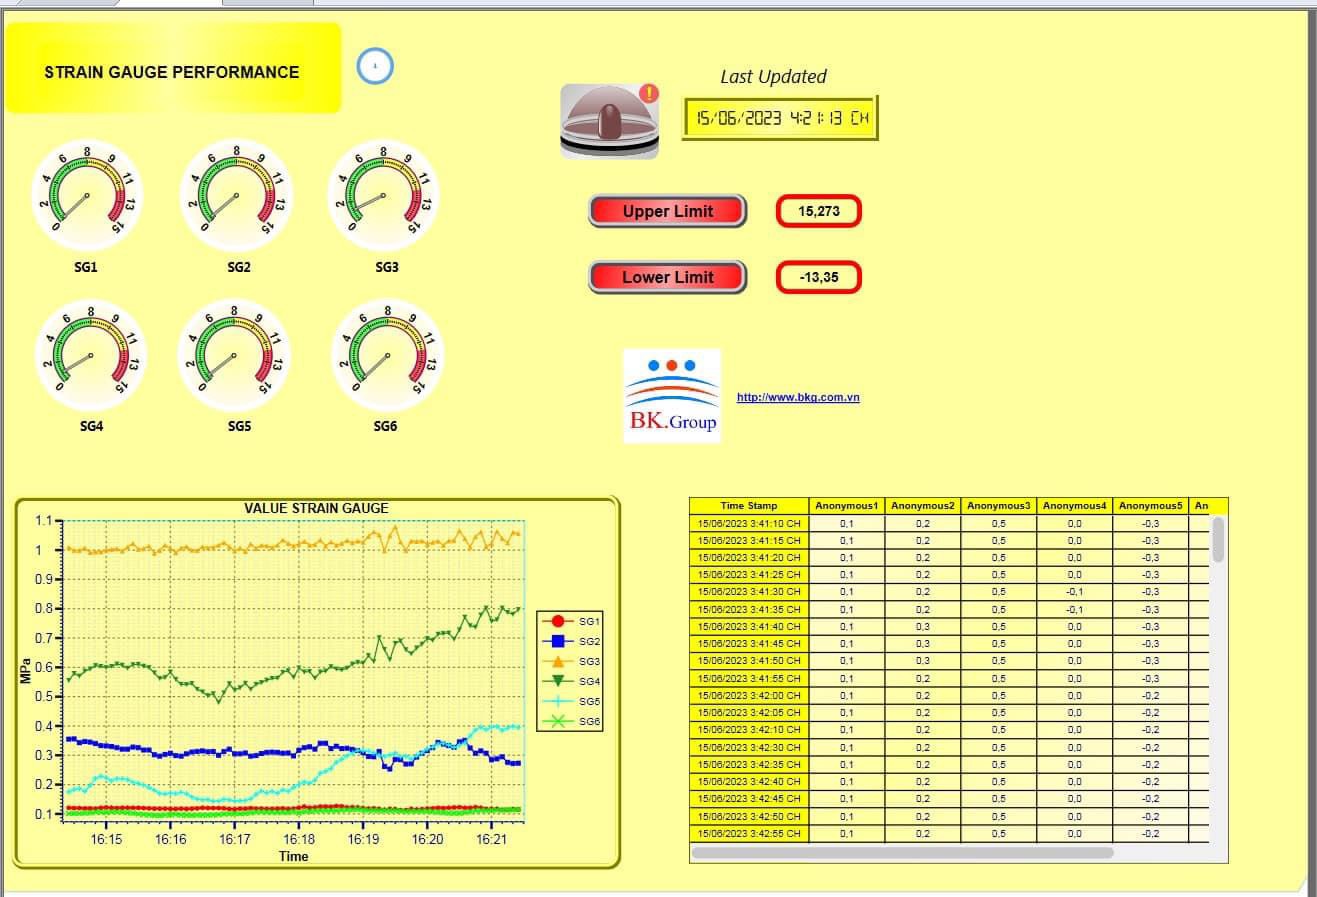Click the SG1 label under the gauge

(x=86, y=267)
